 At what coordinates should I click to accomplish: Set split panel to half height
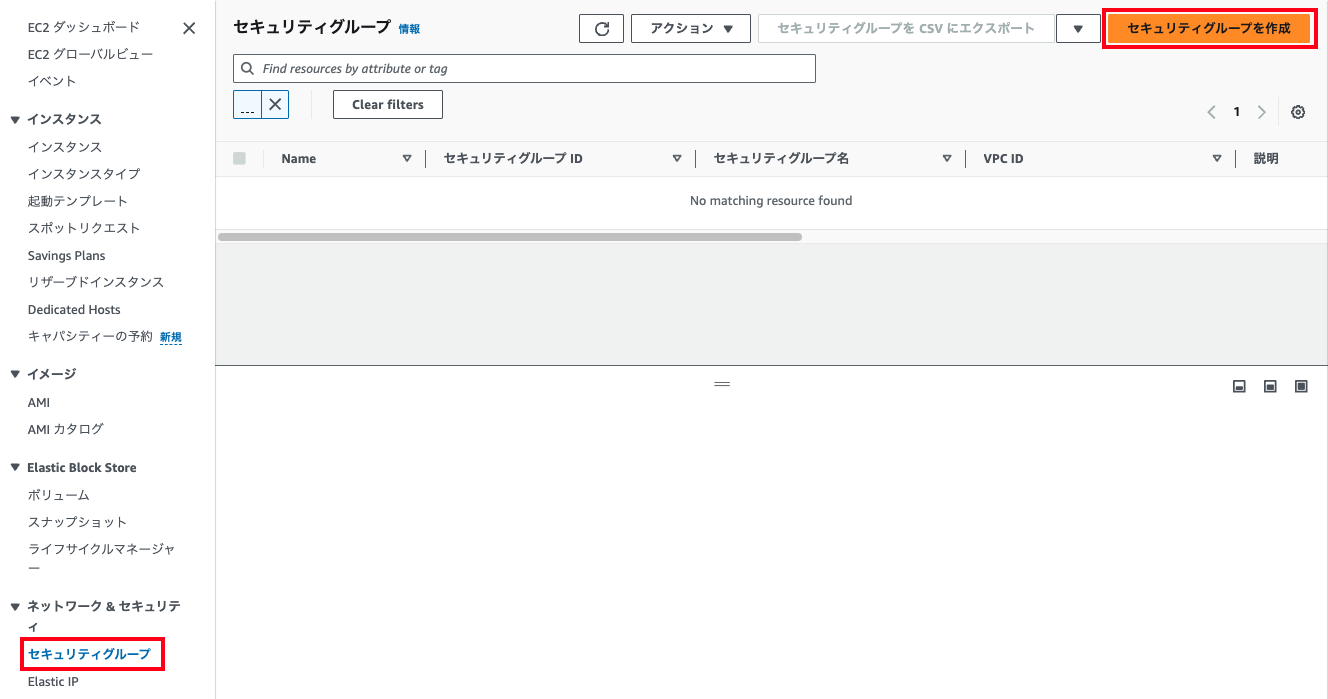(x=1270, y=386)
